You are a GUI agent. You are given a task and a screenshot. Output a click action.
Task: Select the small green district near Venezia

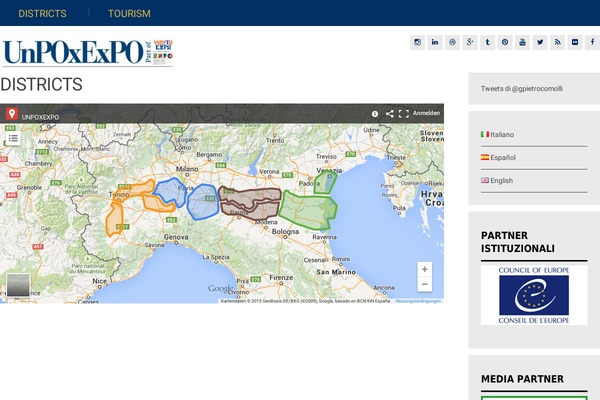[325, 183]
